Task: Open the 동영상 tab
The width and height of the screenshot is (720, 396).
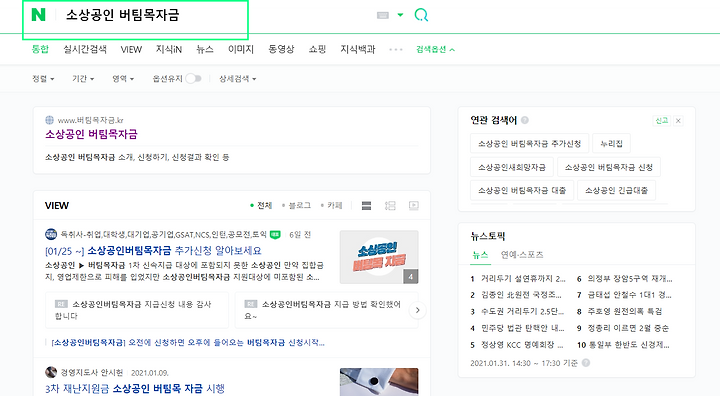Action: click(x=281, y=49)
